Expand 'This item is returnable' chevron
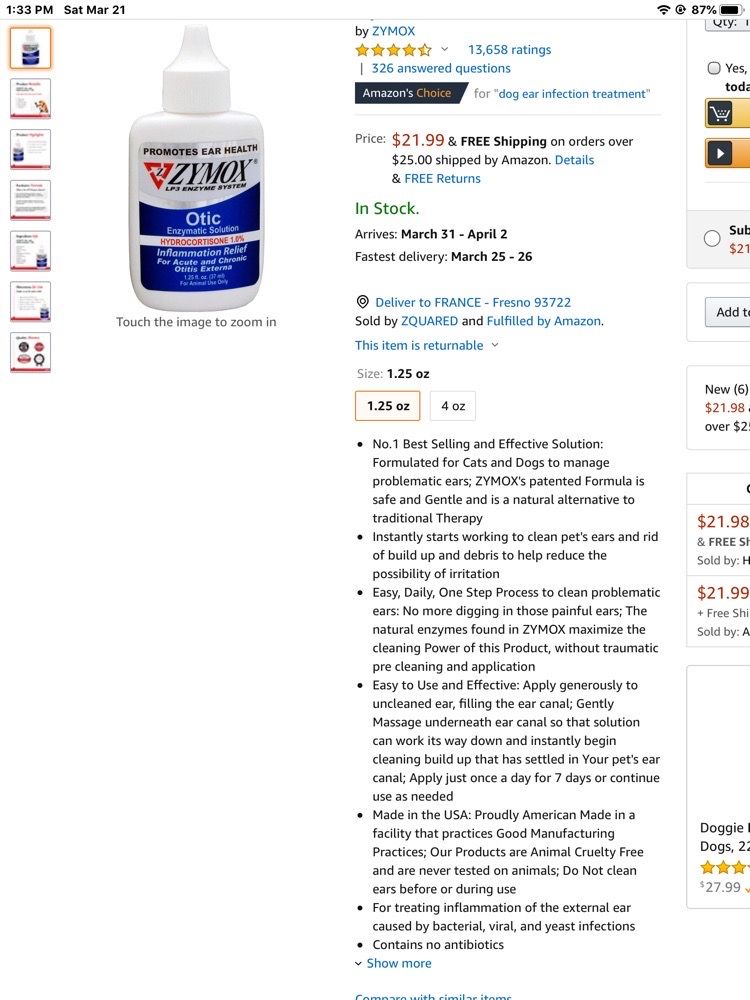 tap(494, 345)
